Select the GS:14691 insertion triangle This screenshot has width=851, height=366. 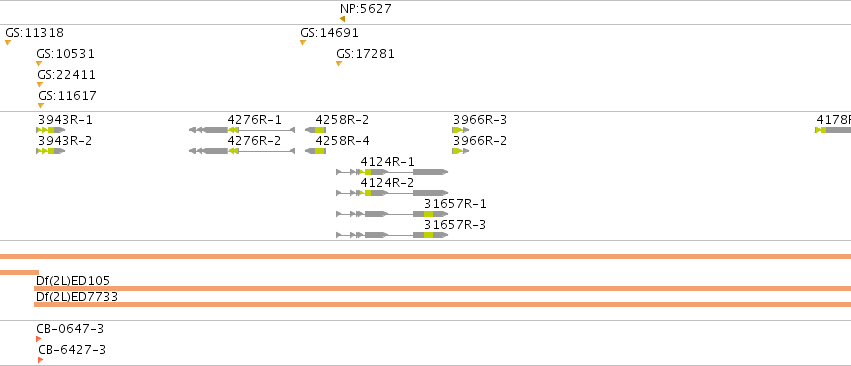(303, 42)
